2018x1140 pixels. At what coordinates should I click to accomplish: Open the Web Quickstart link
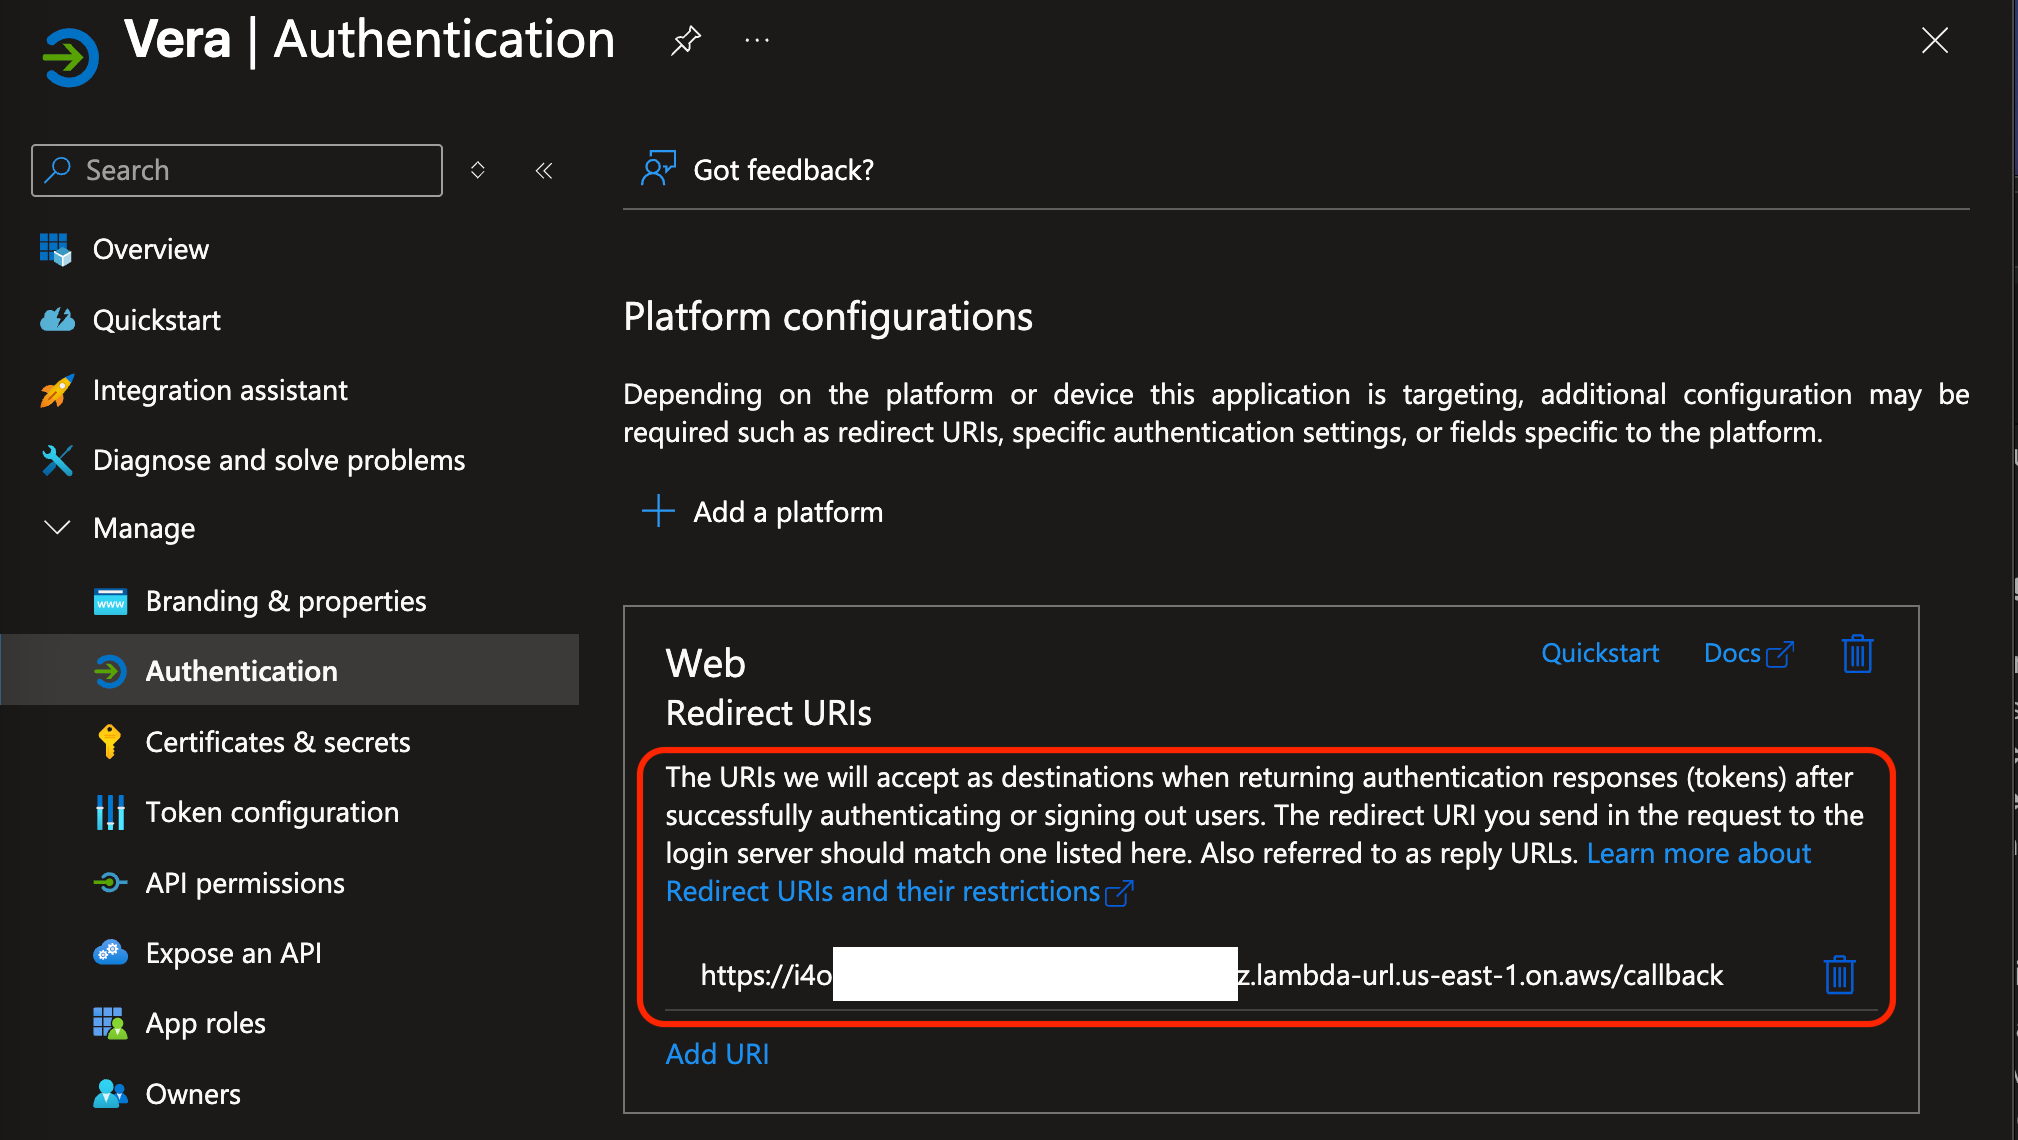pyautogui.click(x=1599, y=653)
